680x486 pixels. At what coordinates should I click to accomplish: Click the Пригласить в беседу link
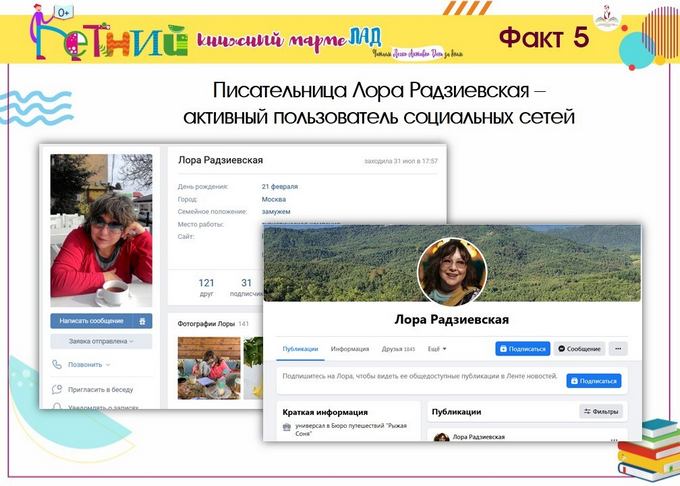[x=101, y=390]
